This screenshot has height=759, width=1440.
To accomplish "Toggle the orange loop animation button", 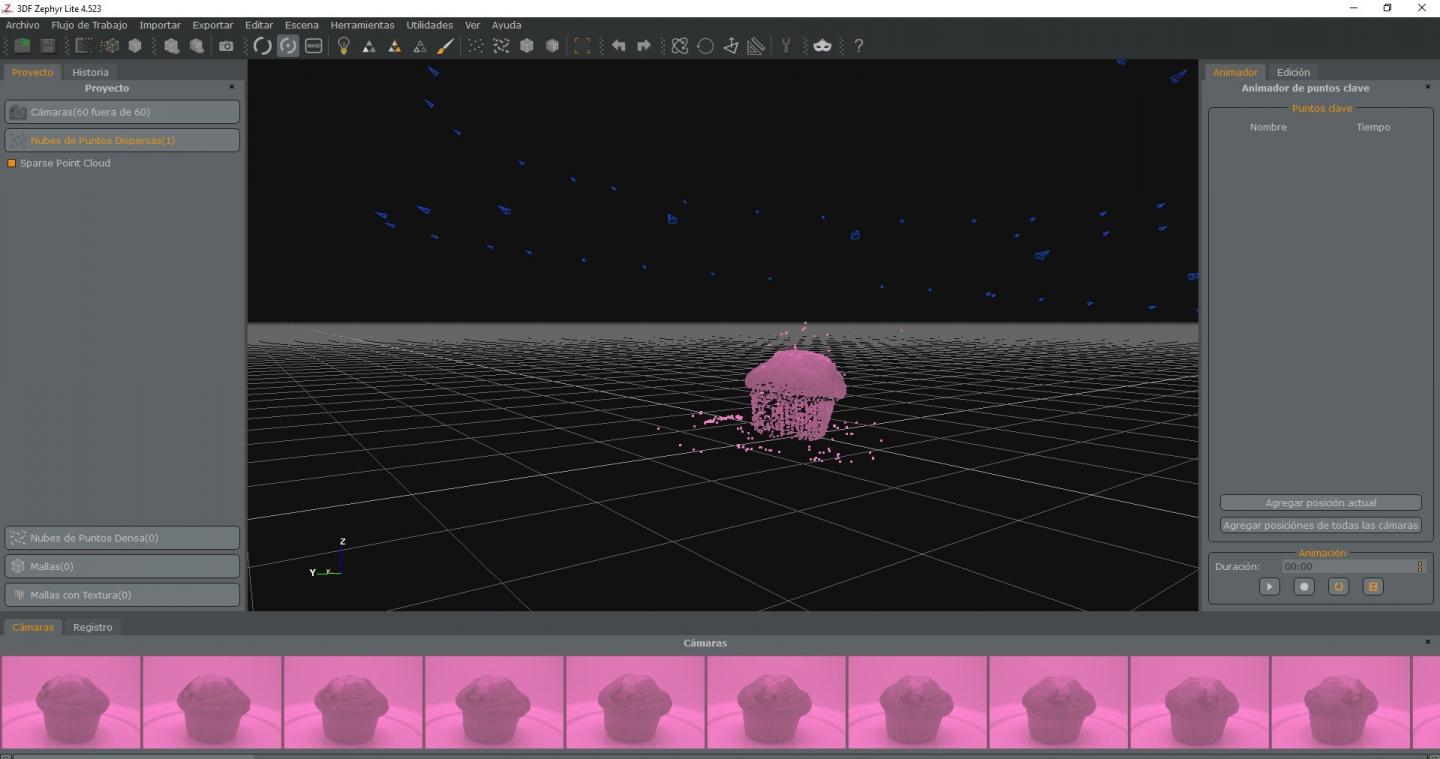I will (x=1338, y=587).
